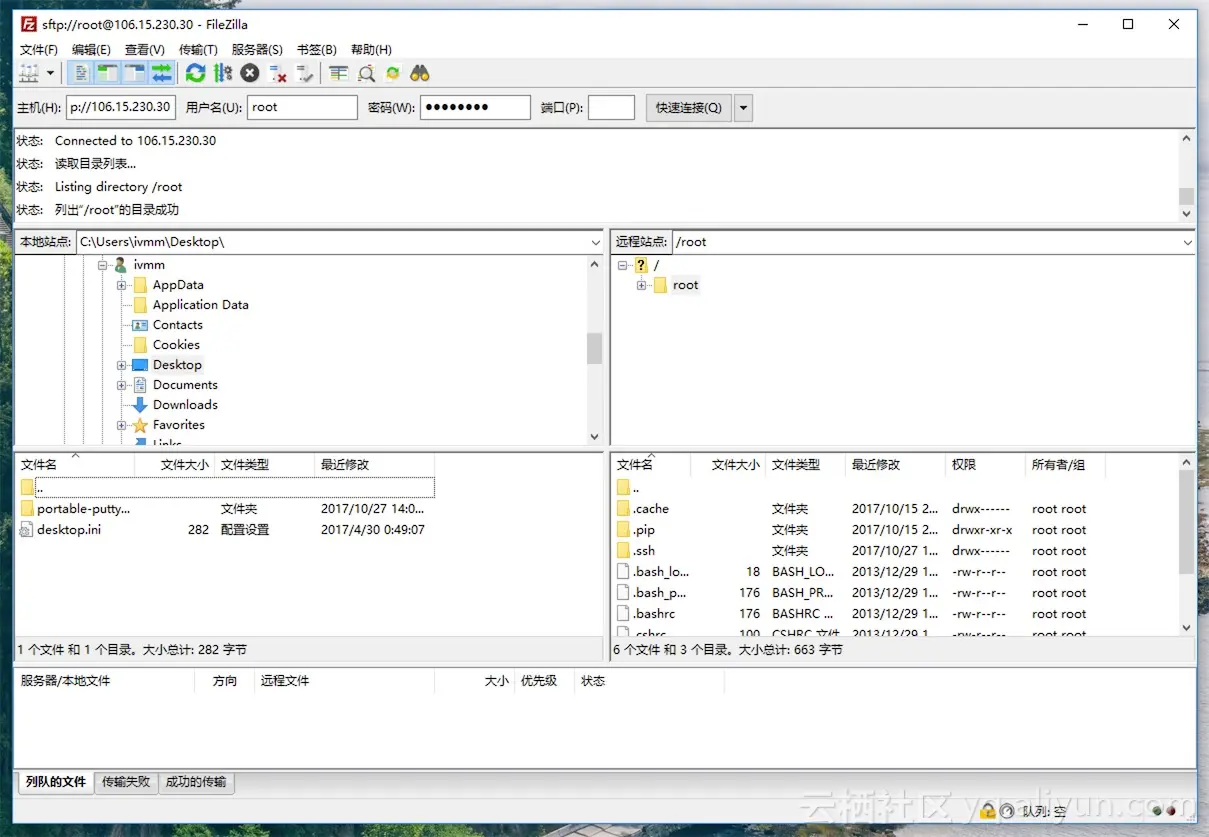Collapse the remote / root node

coord(622,265)
